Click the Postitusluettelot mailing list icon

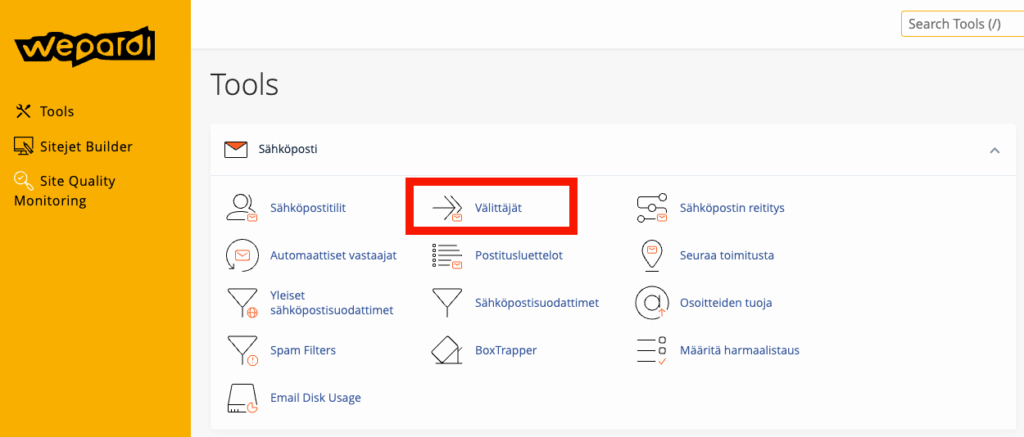pos(447,255)
